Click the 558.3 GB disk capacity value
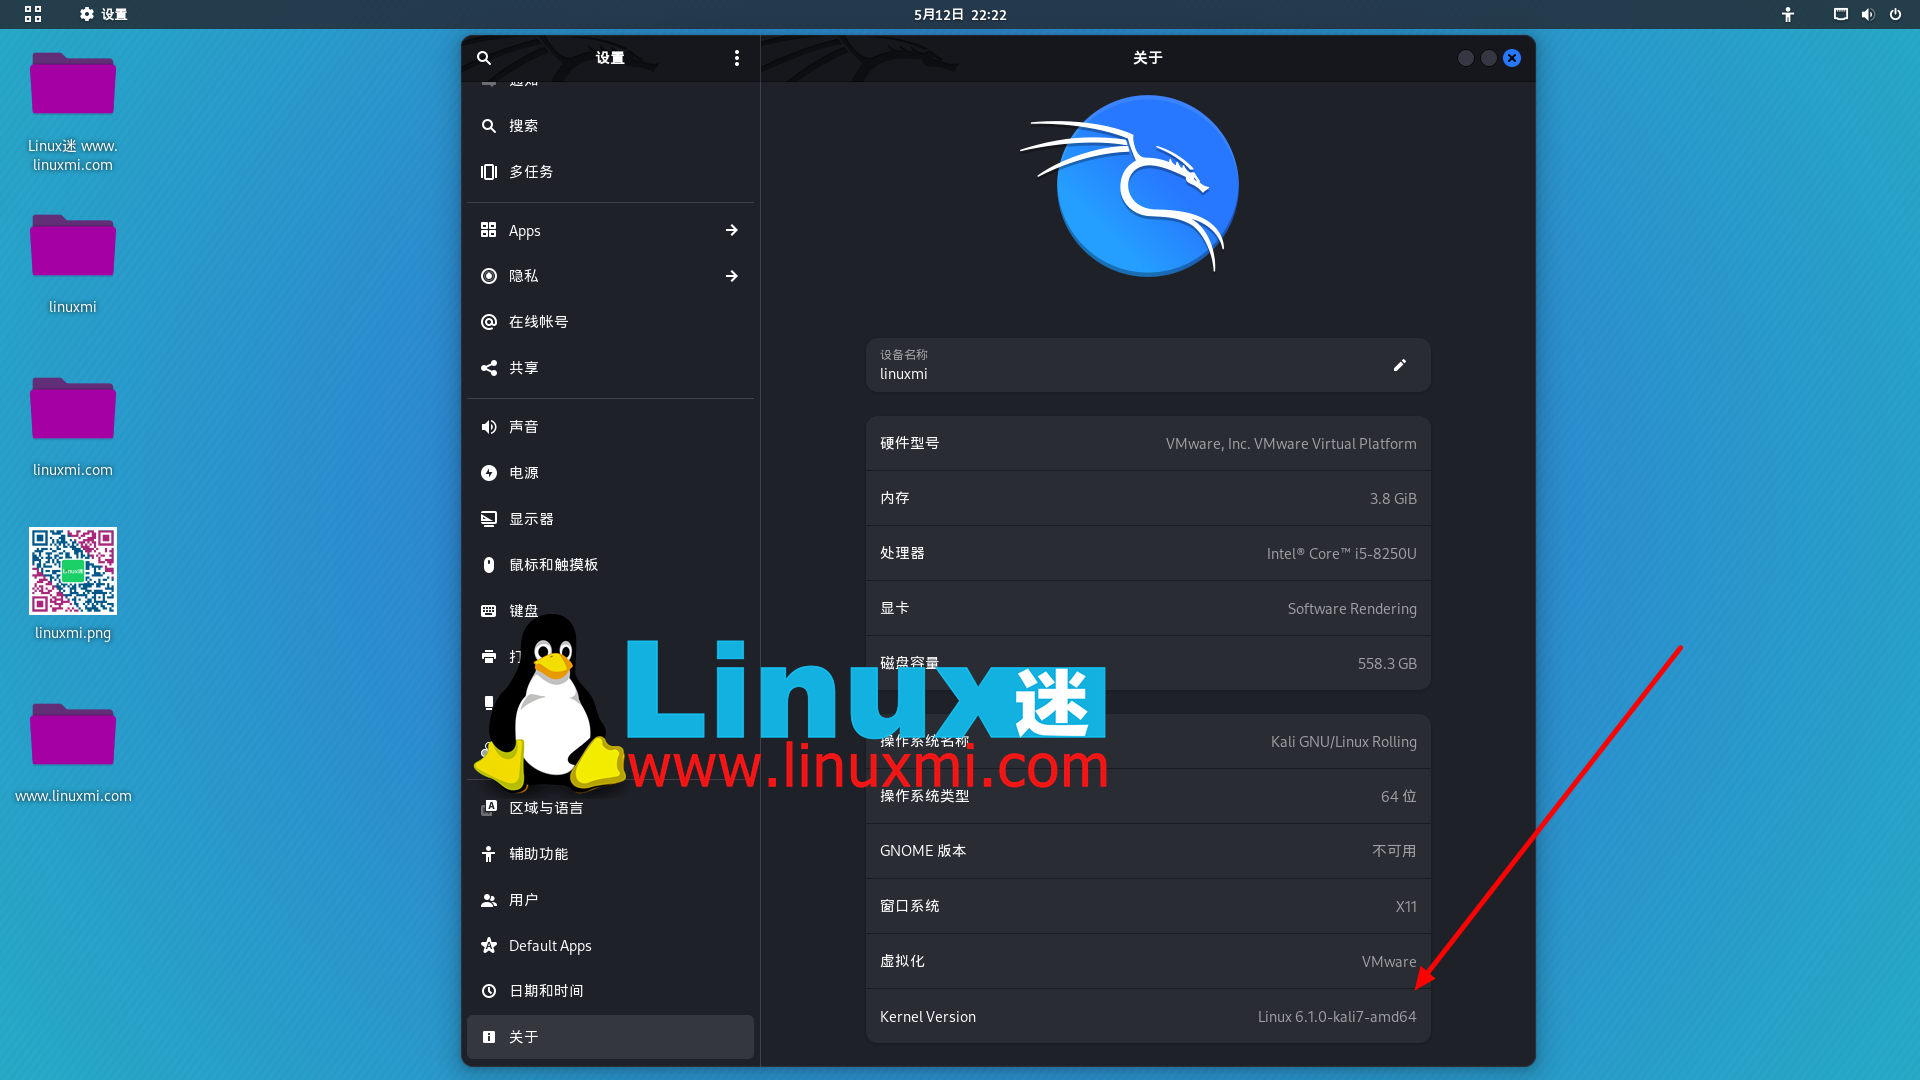 1387,664
